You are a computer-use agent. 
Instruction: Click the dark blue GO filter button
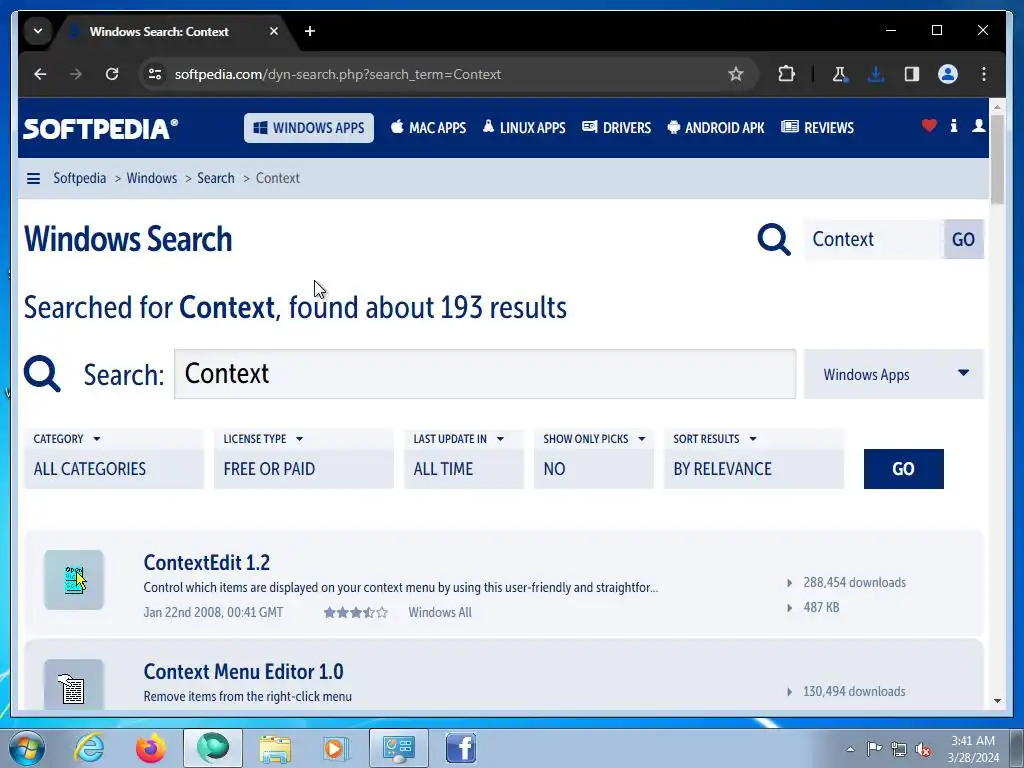pyautogui.click(x=903, y=469)
